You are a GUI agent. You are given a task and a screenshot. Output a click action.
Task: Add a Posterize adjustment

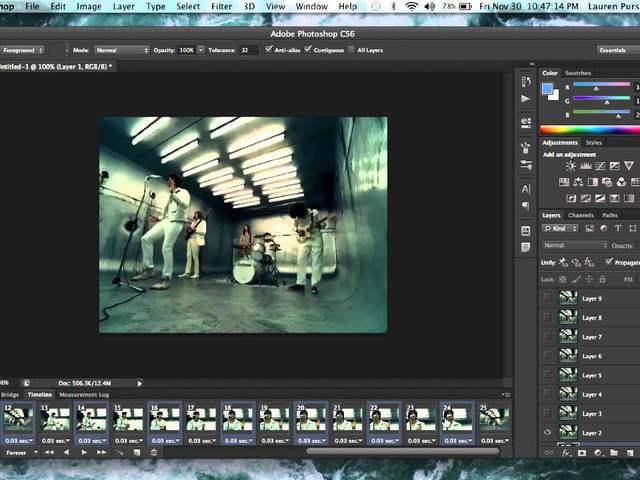[x=585, y=198]
